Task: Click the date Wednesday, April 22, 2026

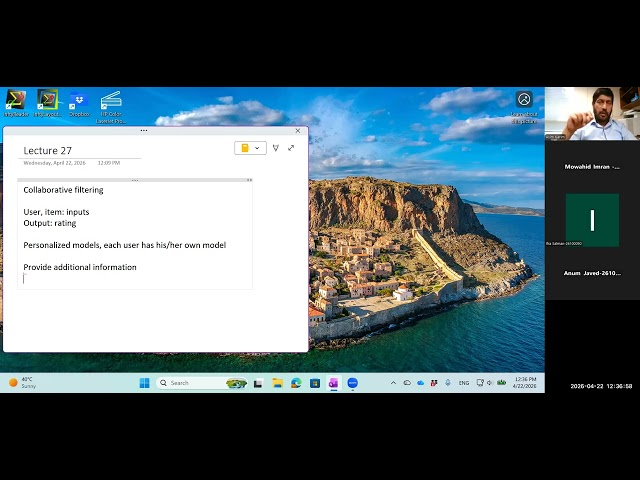Action: [54, 163]
